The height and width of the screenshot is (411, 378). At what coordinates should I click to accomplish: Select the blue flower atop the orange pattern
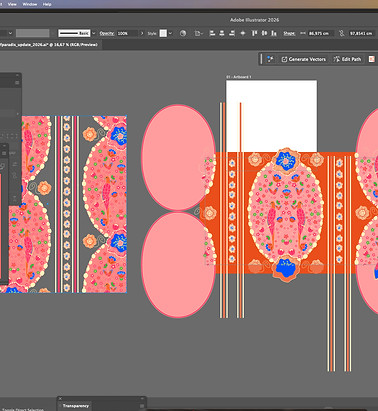pos(286,161)
